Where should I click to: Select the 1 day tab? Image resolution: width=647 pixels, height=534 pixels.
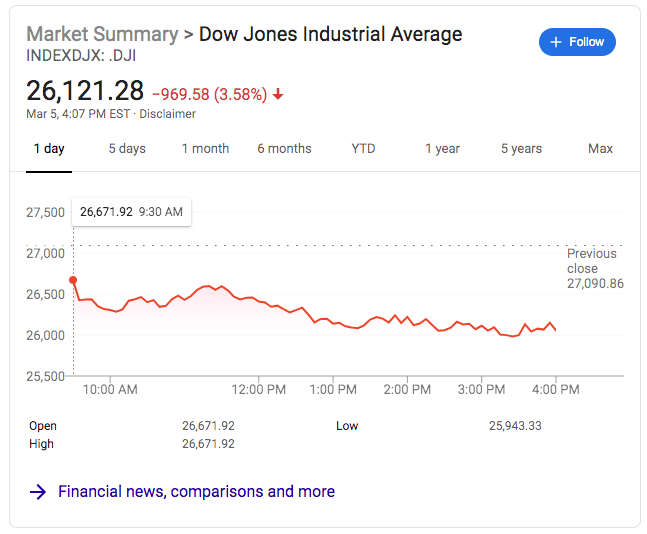click(x=49, y=149)
